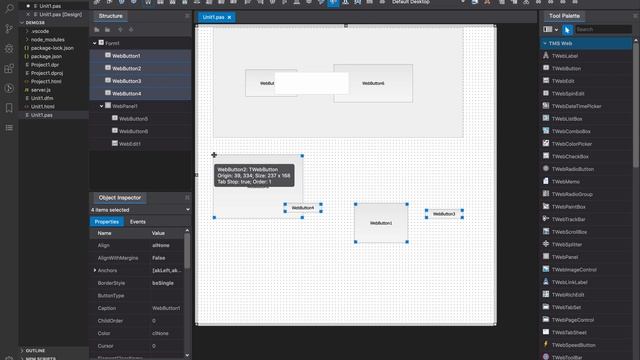Click WebButton3 on the design form
Viewport: 640px width, 360px height.
pos(444,214)
